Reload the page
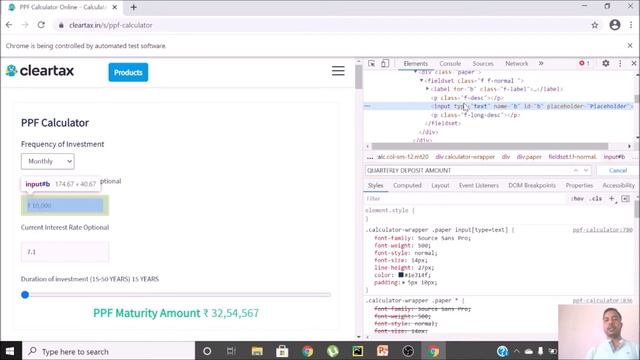Screen dimensions: 640x360 41,25
